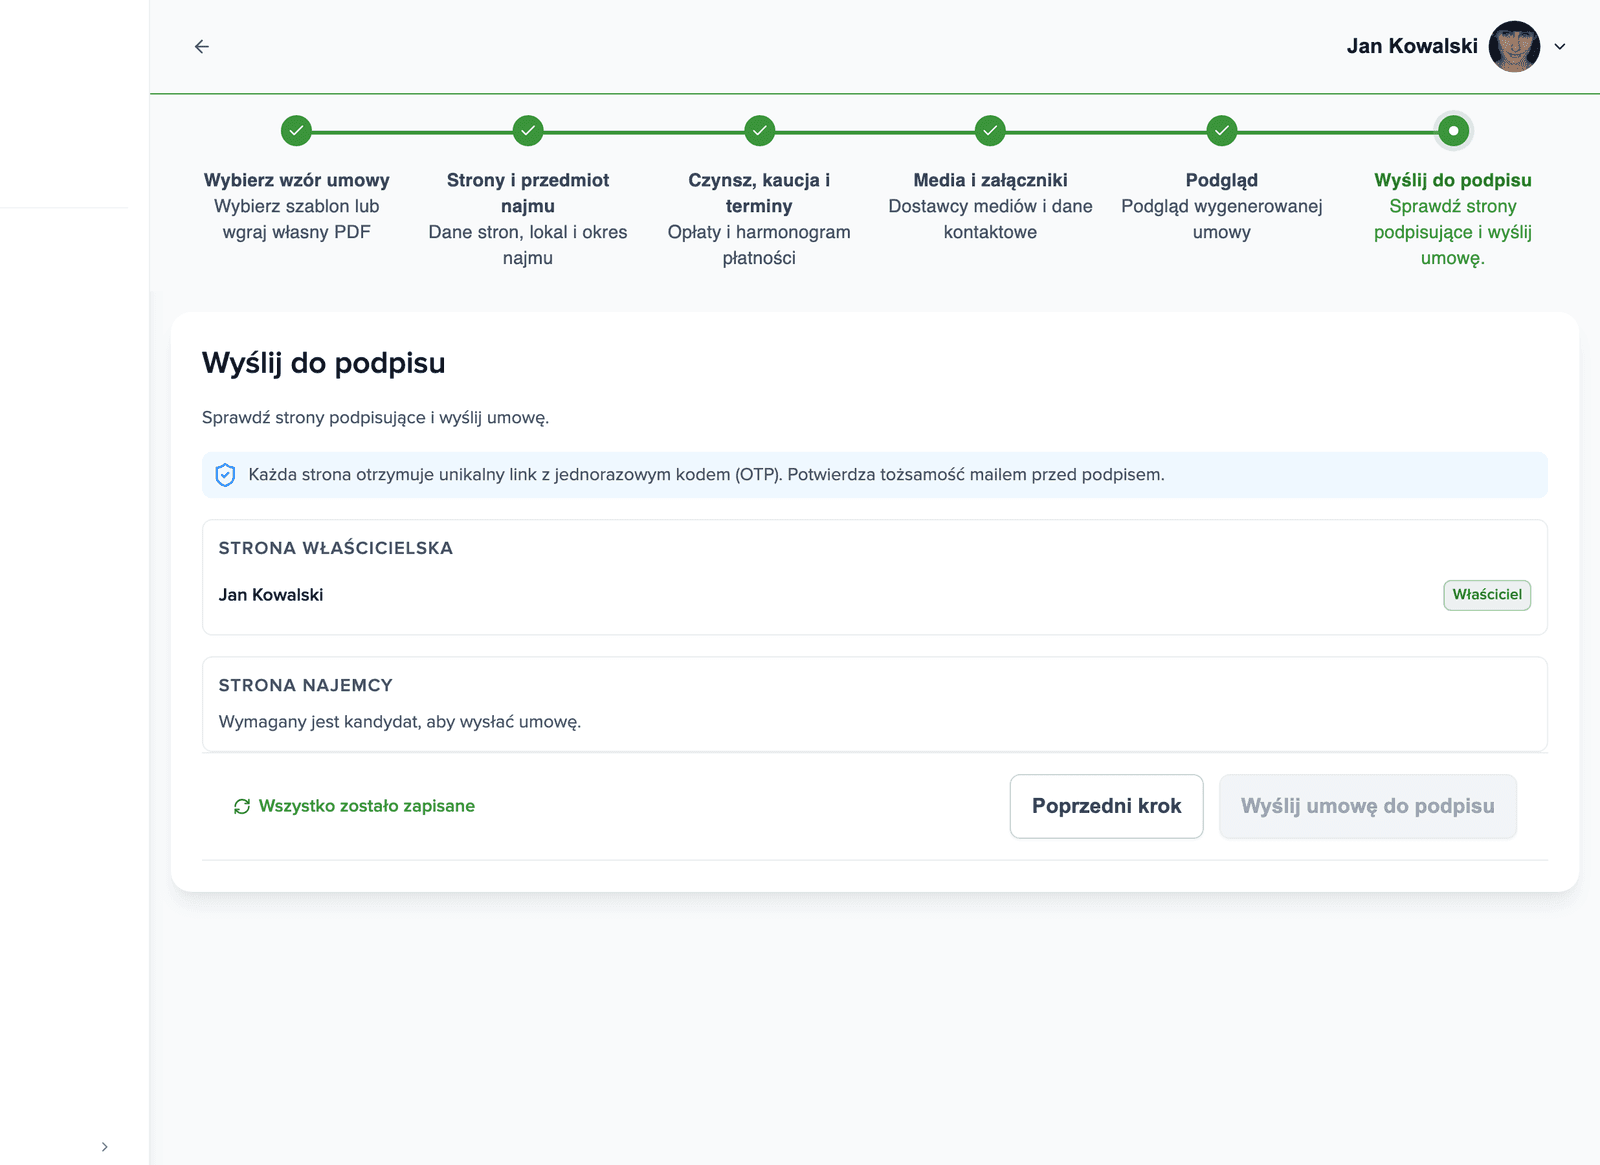
Task: Jump to the 'Wybierz wzór umowy' step circle
Action: coord(296,131)
